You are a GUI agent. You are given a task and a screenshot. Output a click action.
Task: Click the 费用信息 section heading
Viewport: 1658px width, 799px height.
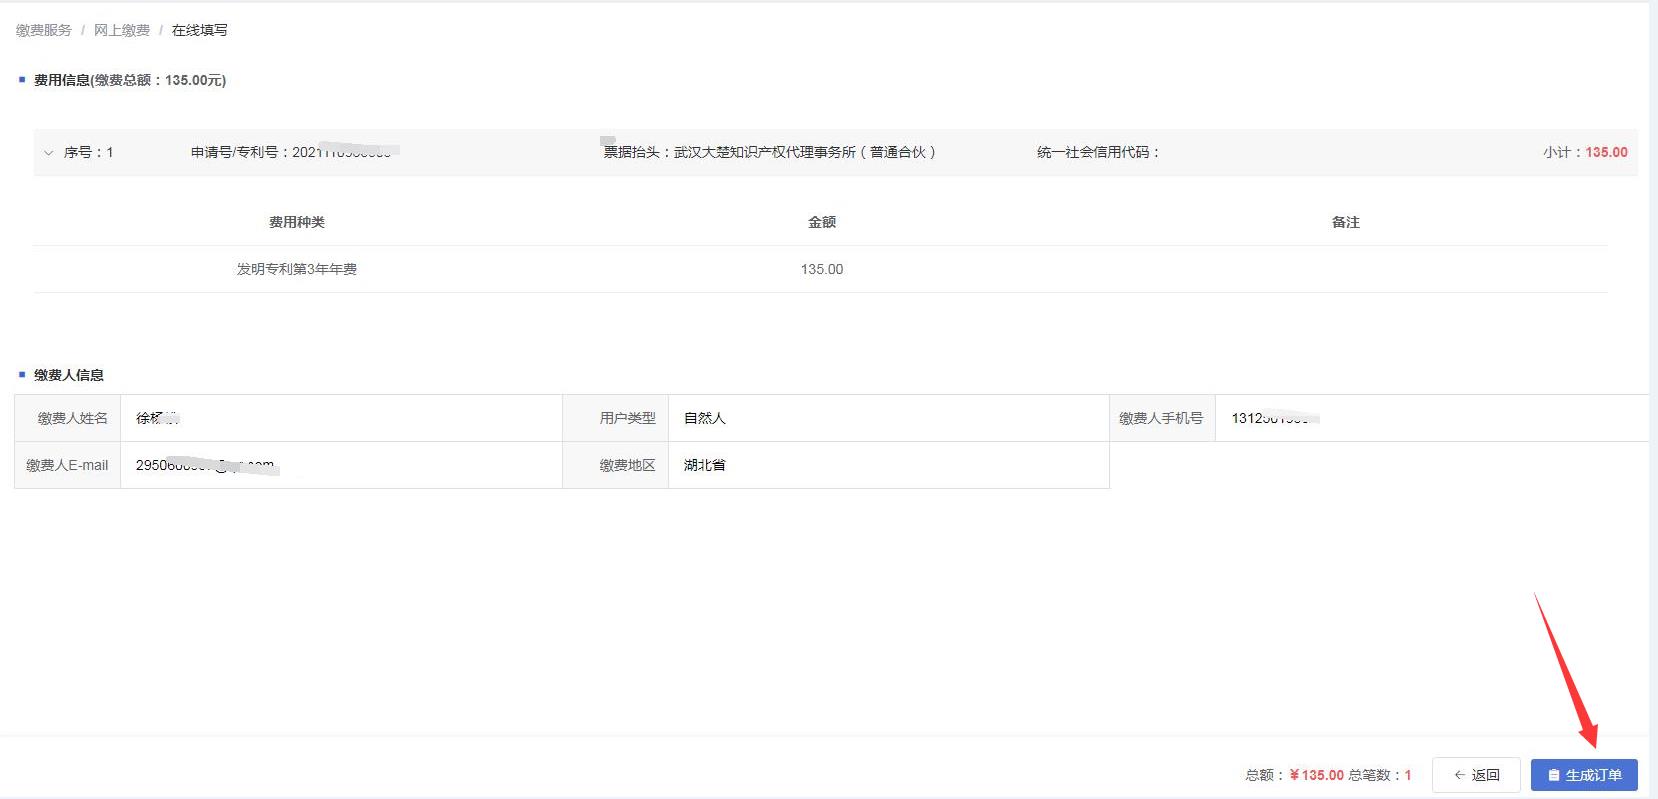tap(130, 80)
